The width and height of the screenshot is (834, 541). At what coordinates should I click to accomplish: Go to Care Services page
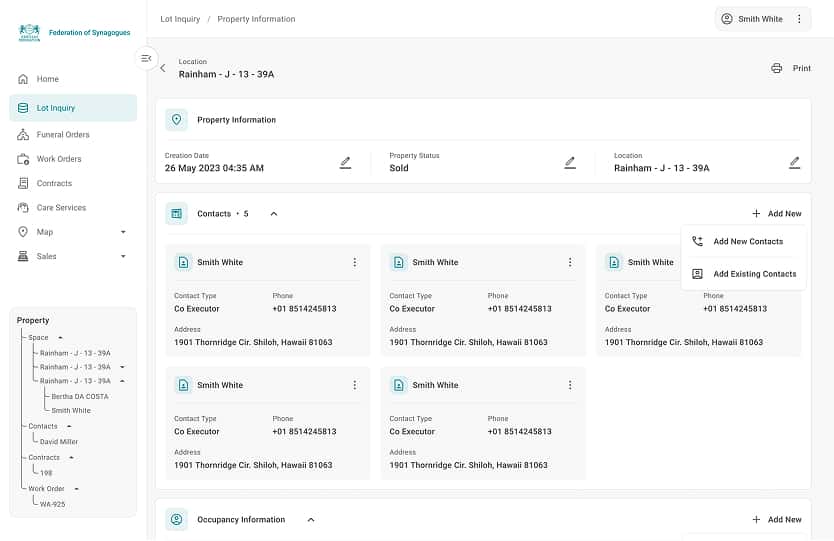click(x=61, y=208)
